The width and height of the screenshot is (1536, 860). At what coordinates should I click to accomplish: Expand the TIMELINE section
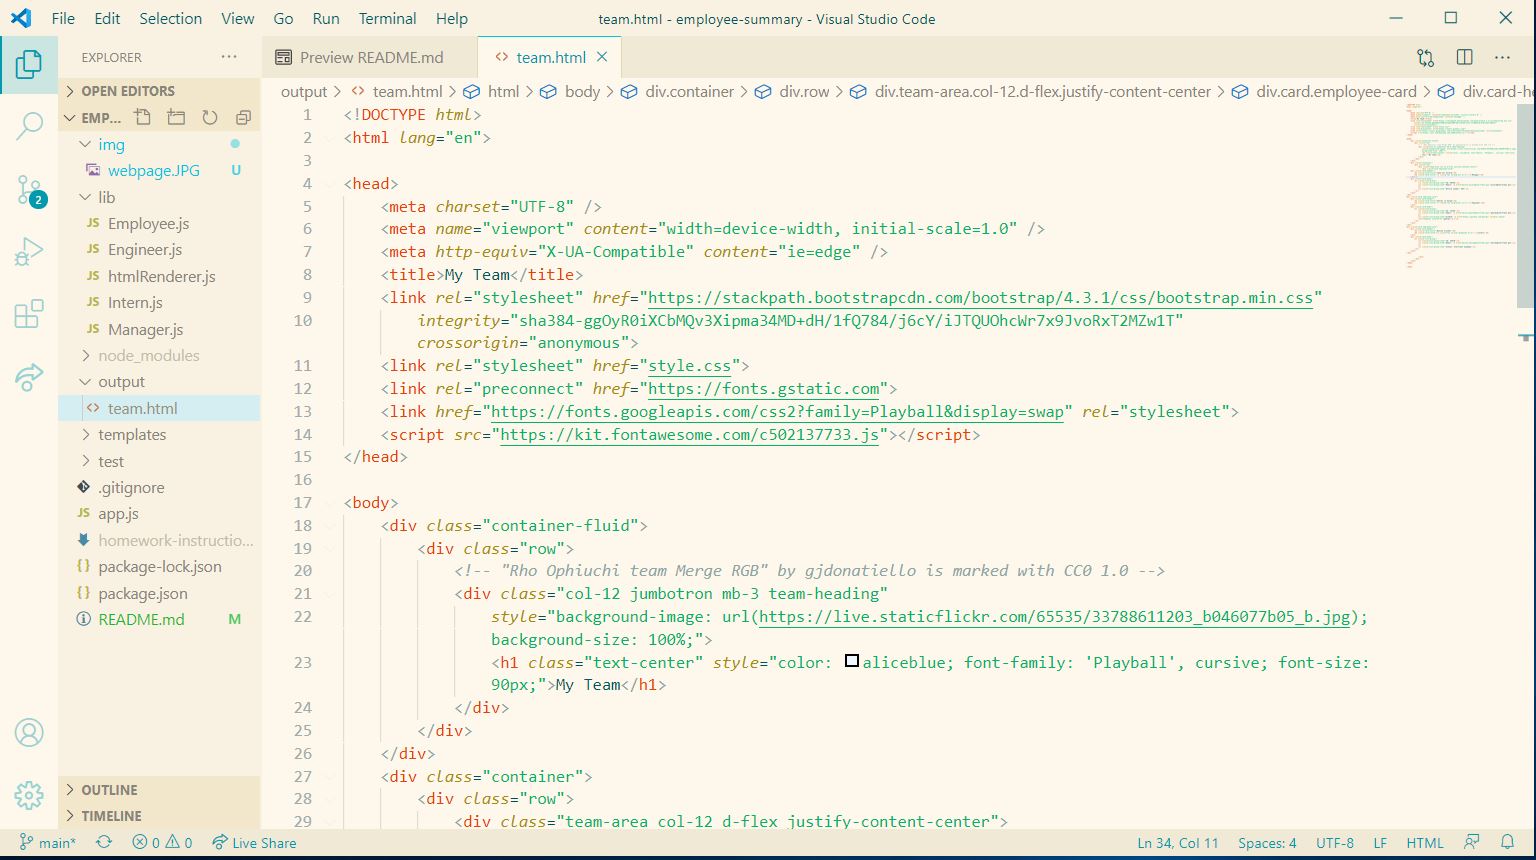coord(160,815)
